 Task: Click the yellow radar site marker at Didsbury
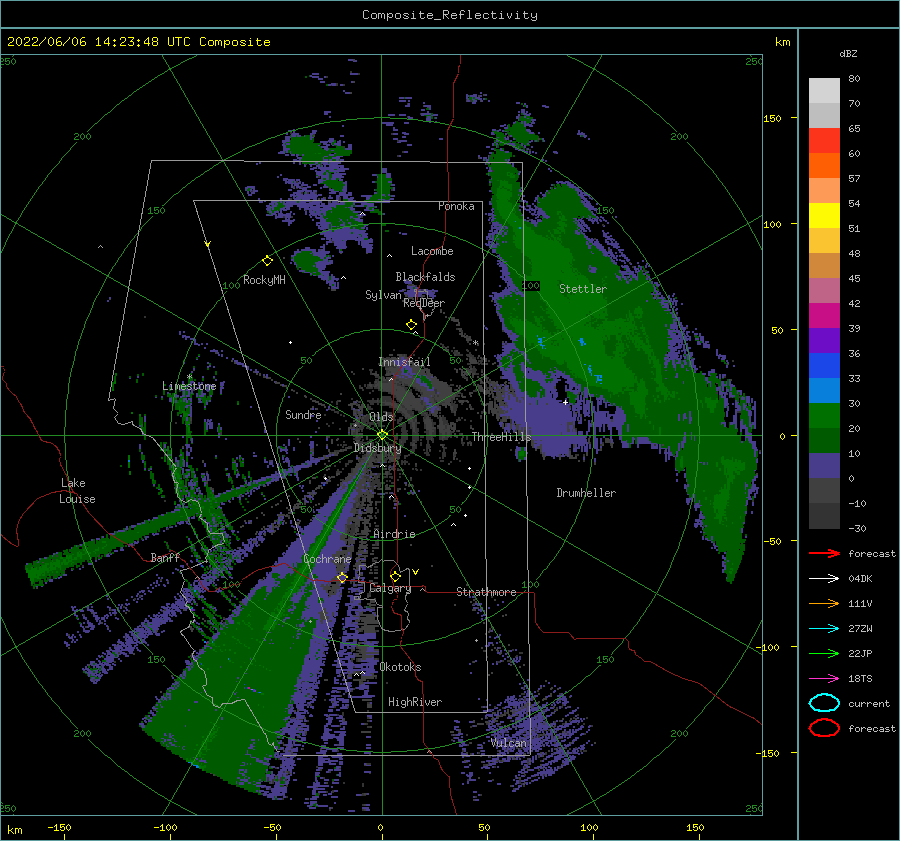pos(382,435)
